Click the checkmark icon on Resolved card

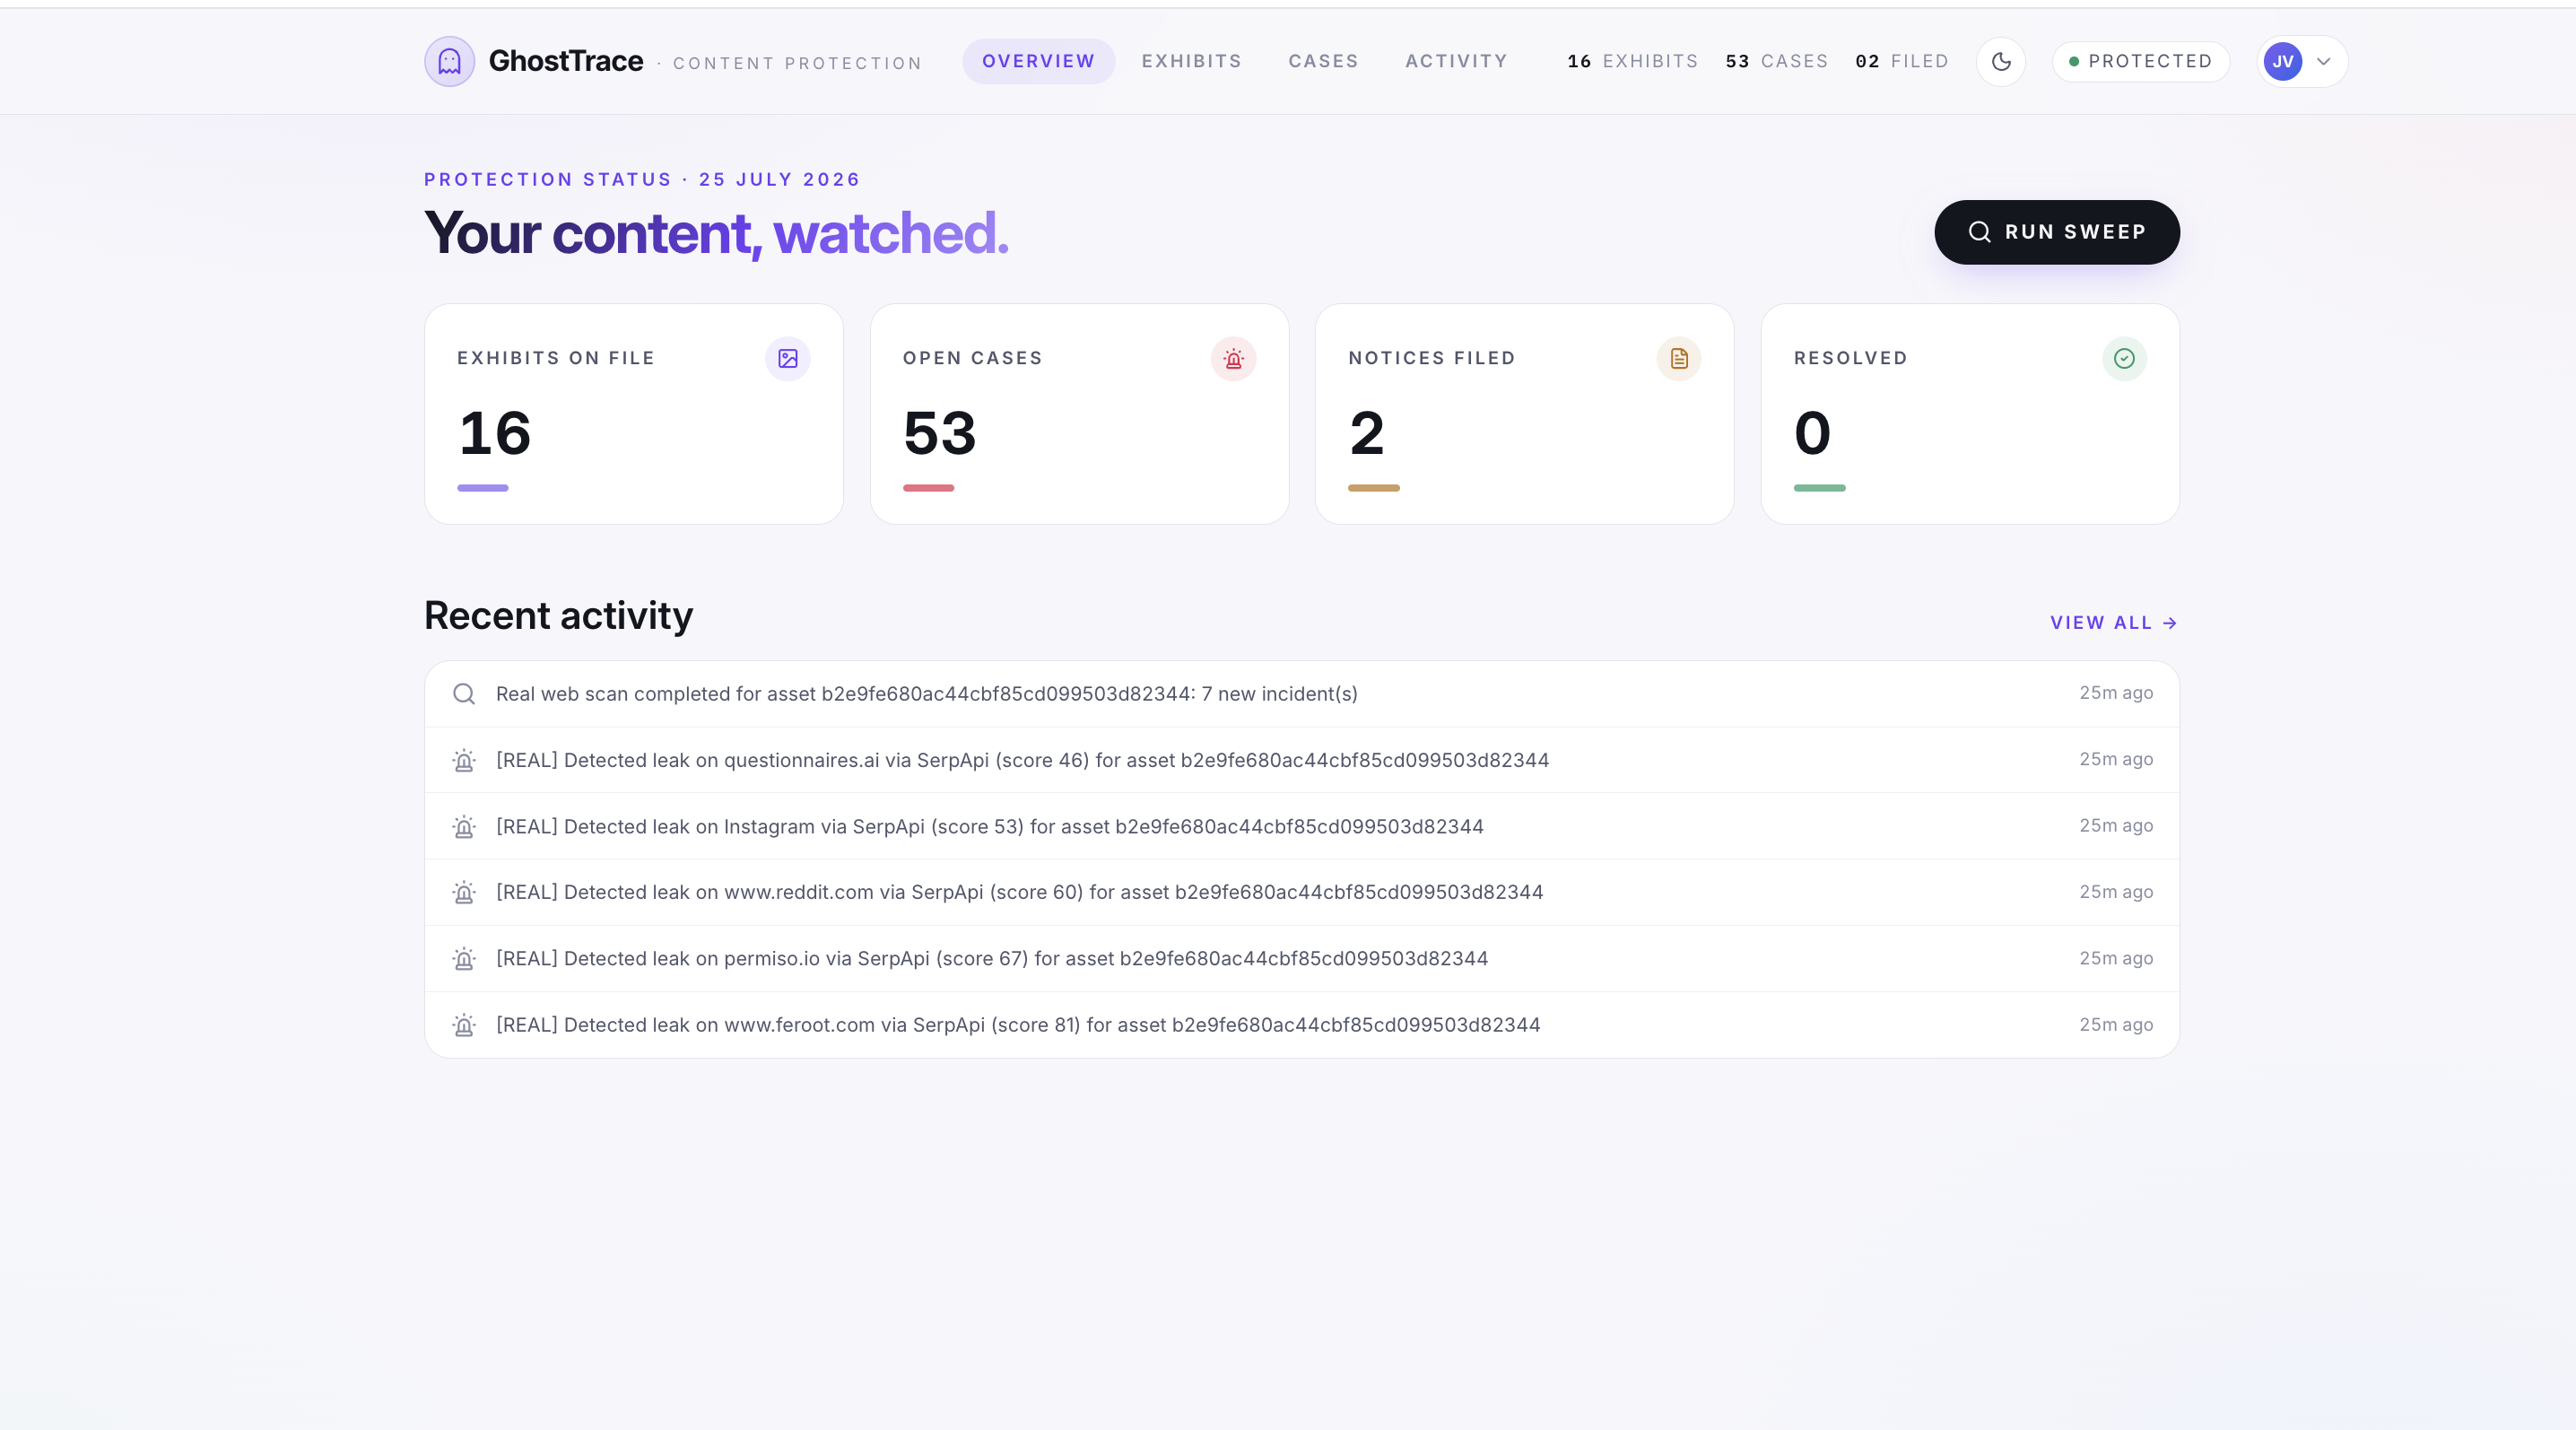(x=2124, y=358)
